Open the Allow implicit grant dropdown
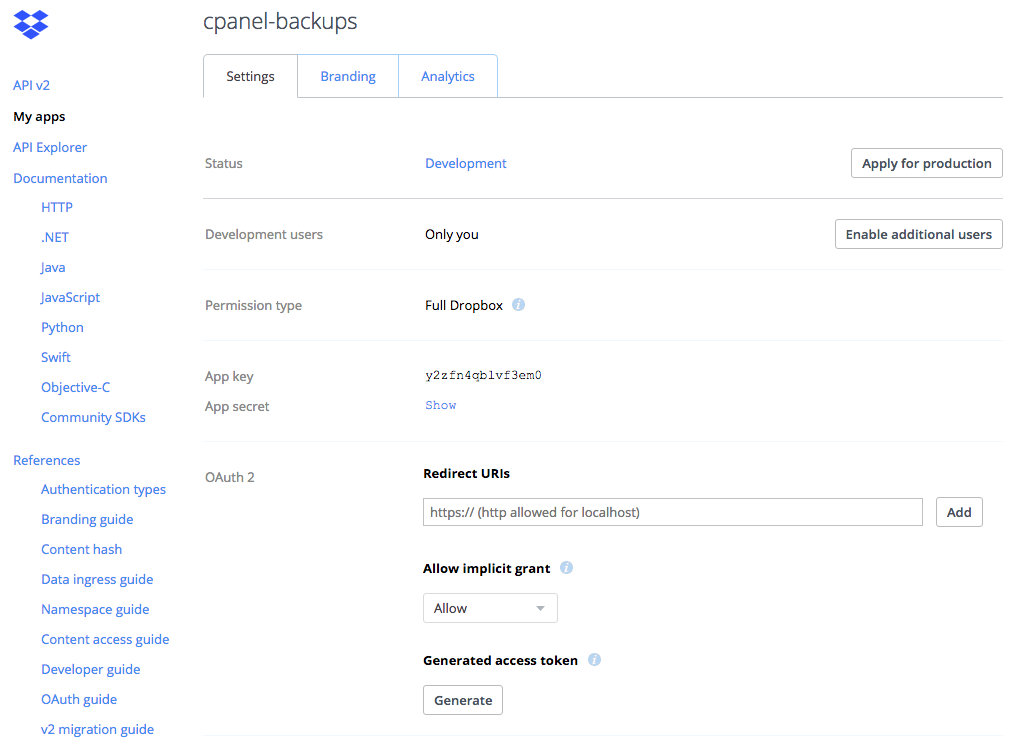 pyautogui.click(x=490, y=608)
